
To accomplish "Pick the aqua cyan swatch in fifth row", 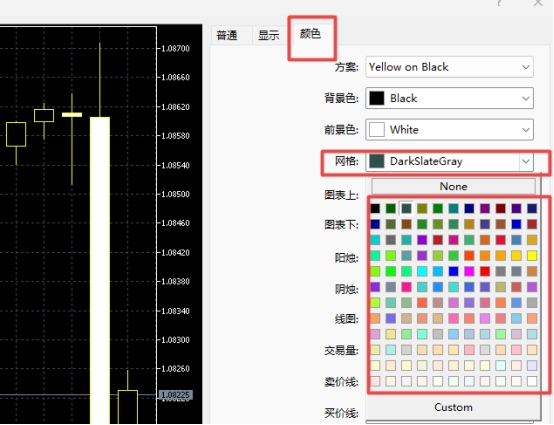I will click(x=422, y=271).
